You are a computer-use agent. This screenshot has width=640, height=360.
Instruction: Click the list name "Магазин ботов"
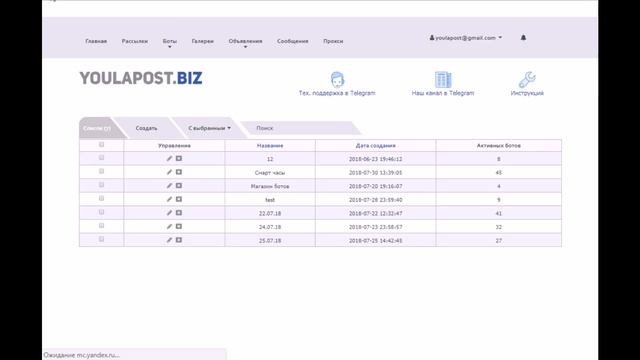pos(270,187)
